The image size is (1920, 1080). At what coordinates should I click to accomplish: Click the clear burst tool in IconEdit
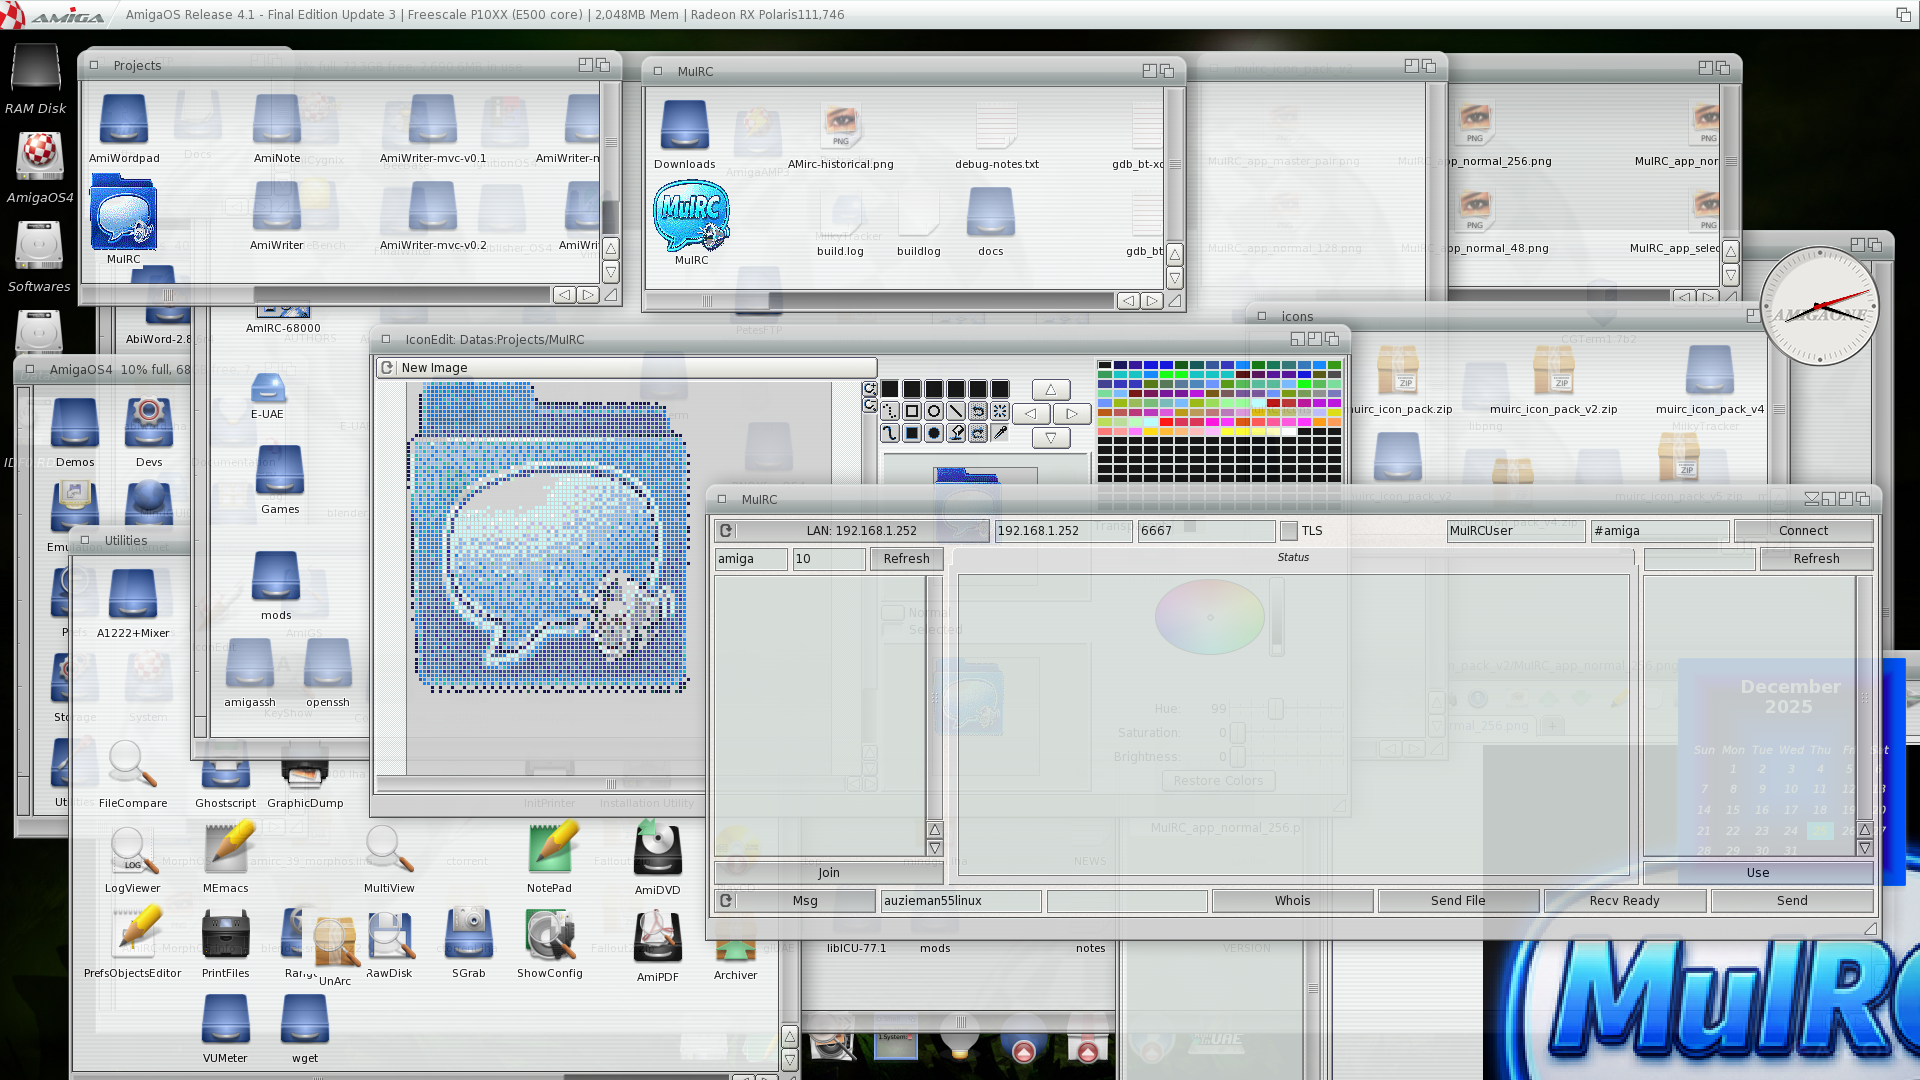tap(1000, 411)
